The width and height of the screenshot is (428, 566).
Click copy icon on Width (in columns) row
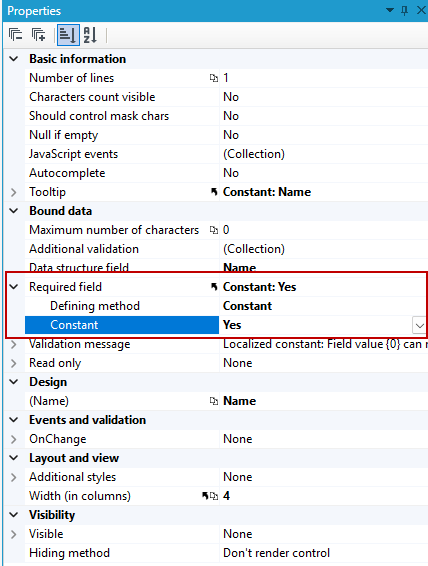(214, 496)
